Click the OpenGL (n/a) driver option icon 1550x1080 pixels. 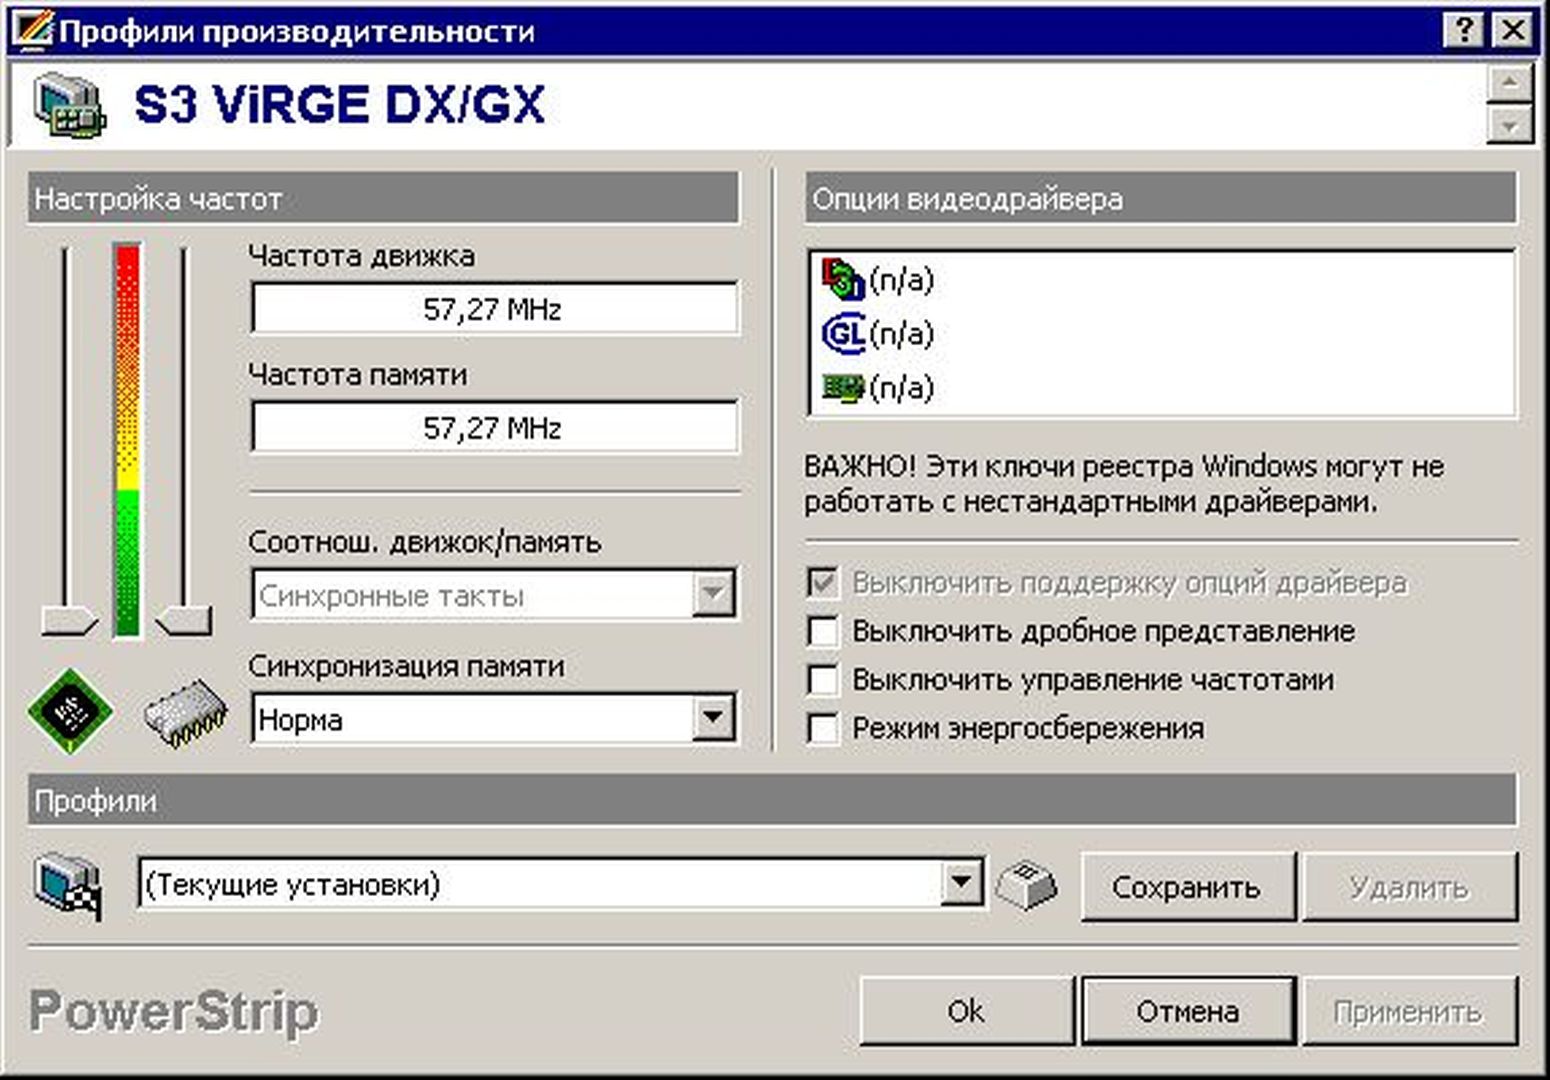(843, 333)
